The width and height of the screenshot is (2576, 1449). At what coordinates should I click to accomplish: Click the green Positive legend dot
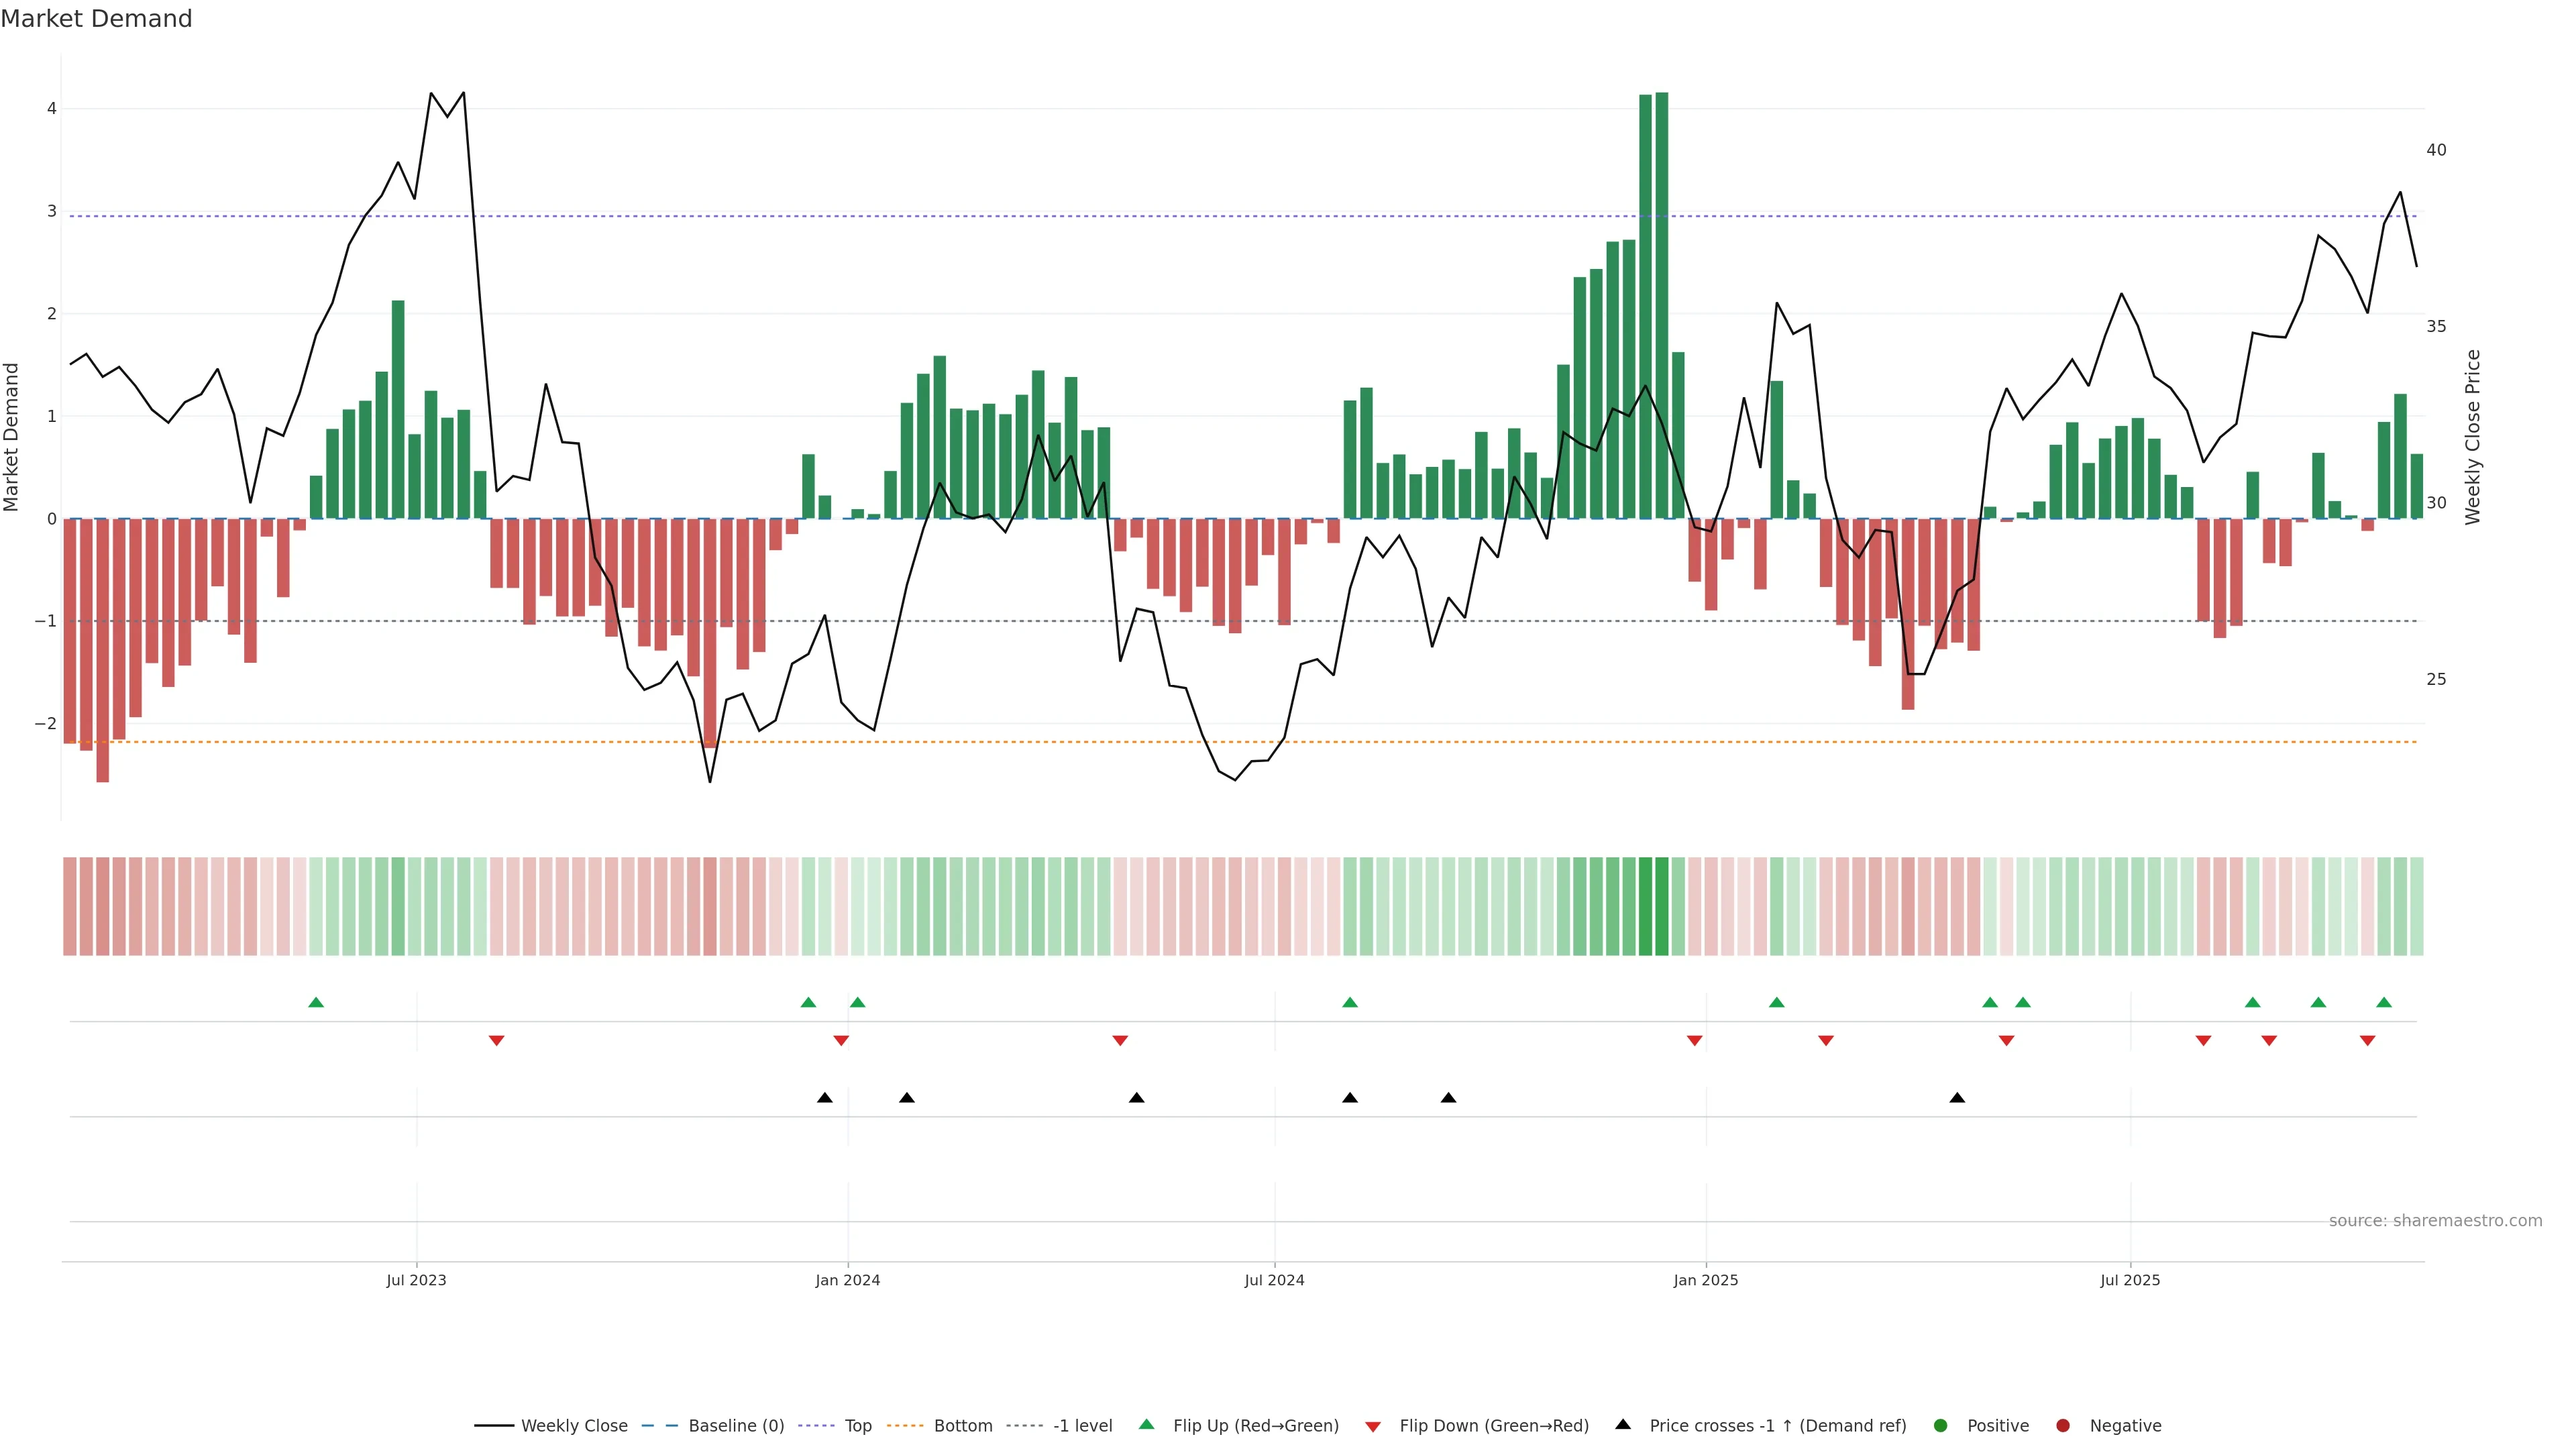pyautogui.click(x=1941, y=1426)
